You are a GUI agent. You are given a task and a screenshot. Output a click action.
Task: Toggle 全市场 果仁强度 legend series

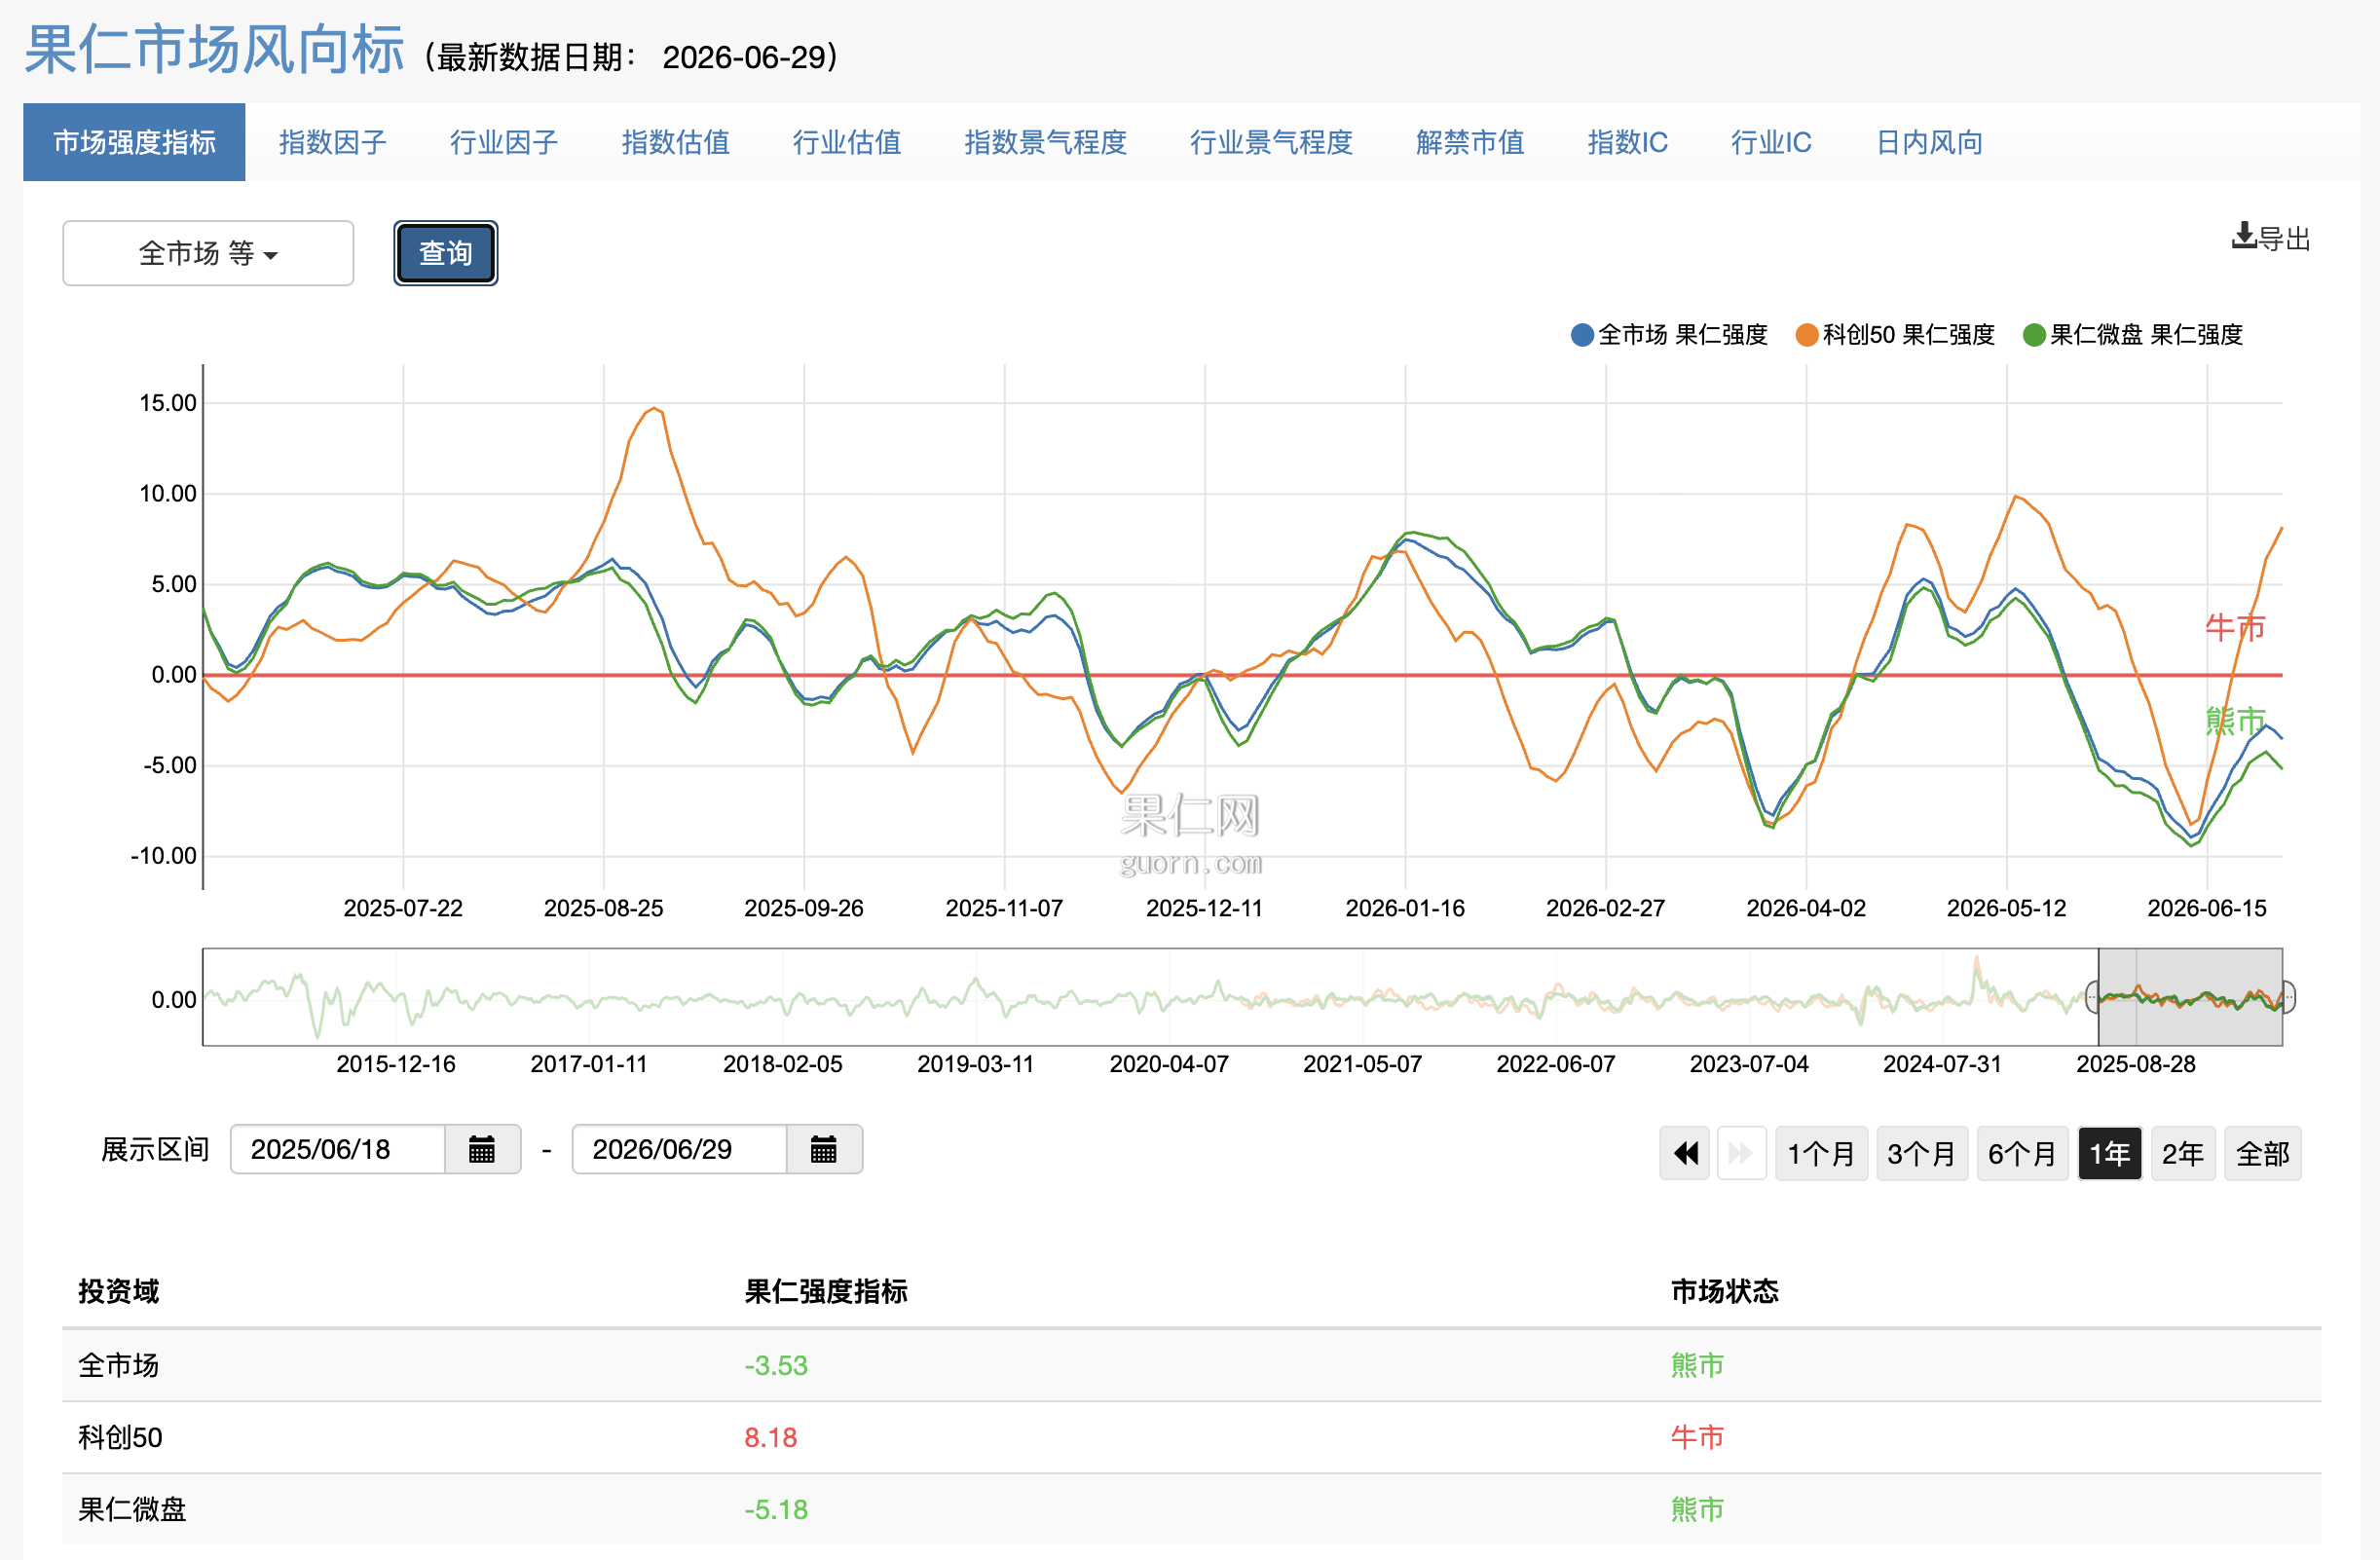pos(1669,334)
